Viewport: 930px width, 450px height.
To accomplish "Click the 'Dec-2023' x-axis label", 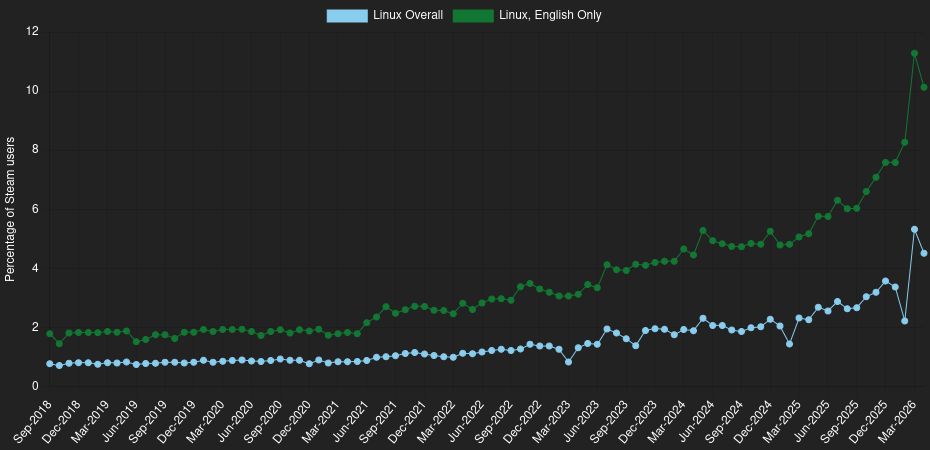I will coord(638,420).
